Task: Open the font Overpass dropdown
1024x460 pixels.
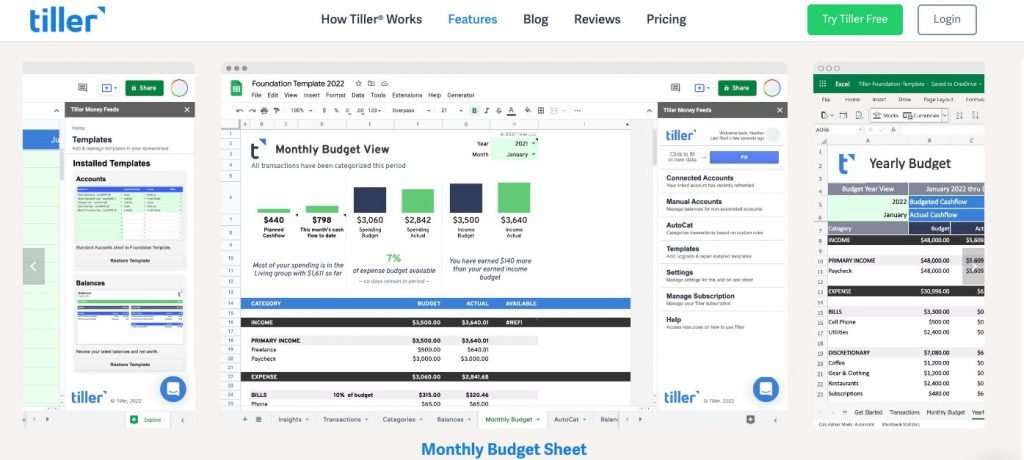Action: 411,110
